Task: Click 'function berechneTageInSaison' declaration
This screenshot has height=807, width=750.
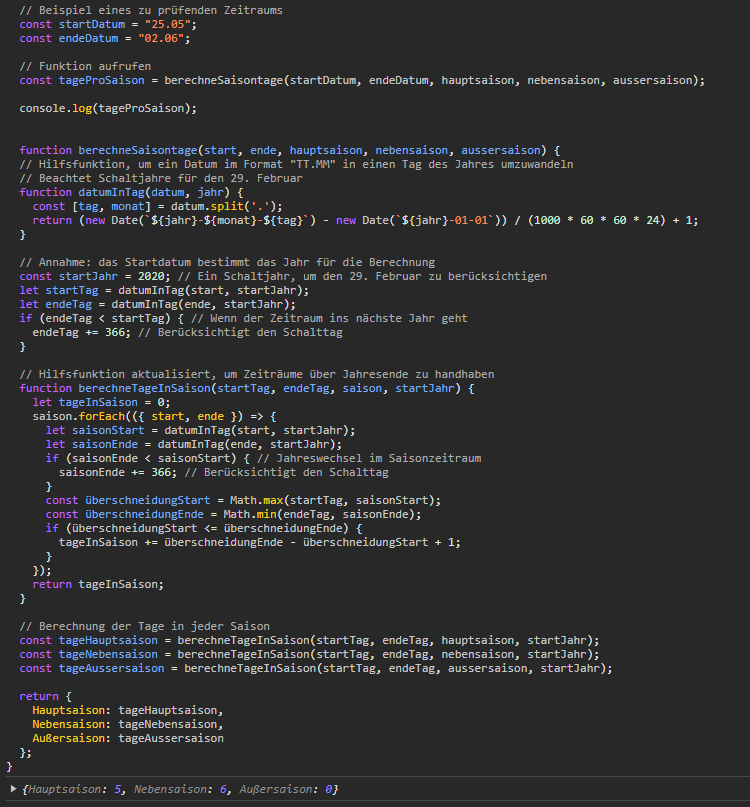Action: pos(247,388)
